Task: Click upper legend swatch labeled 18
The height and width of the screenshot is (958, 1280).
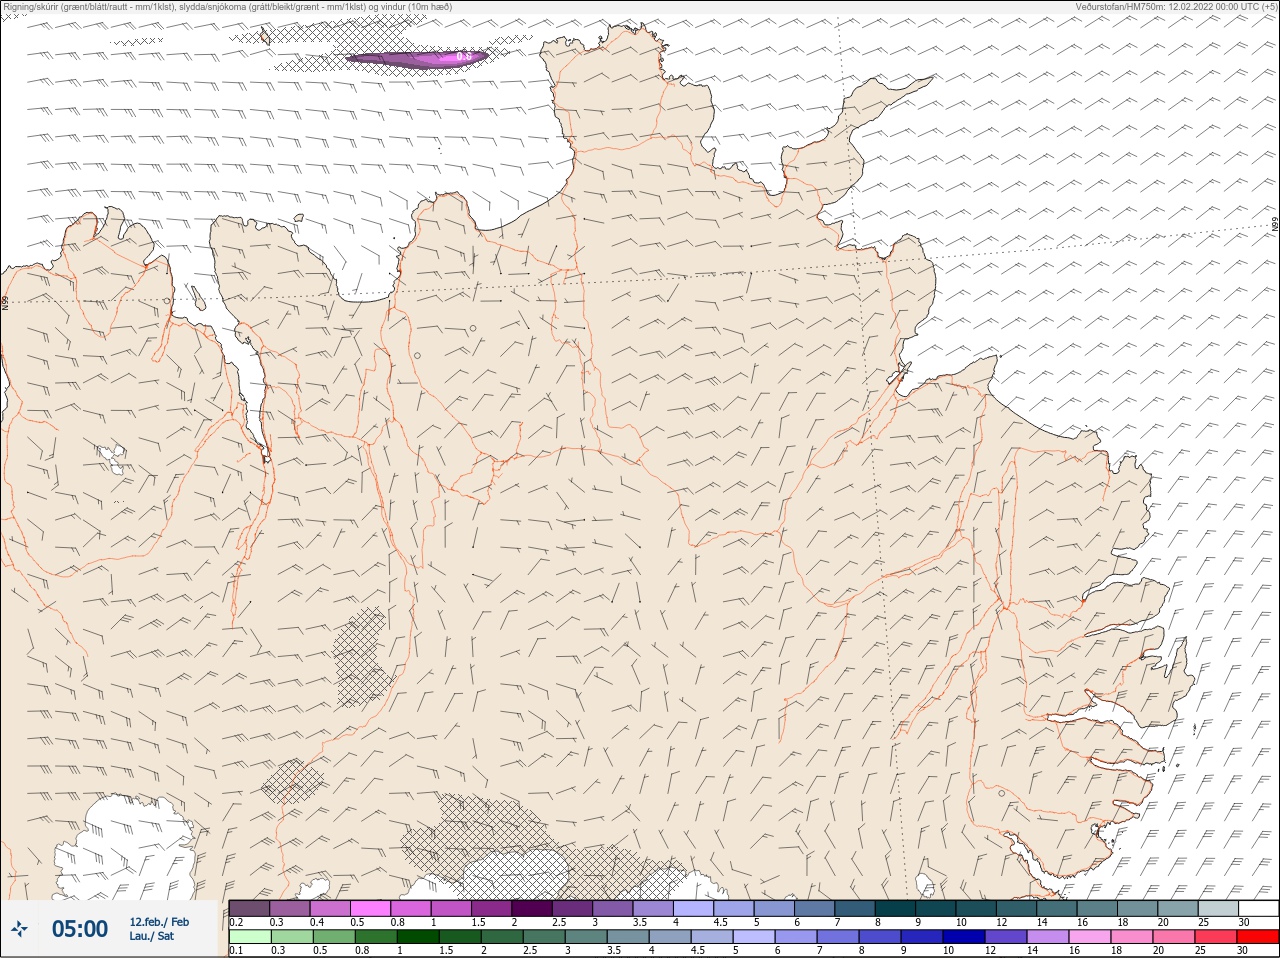Action: pyautogui.click(x=1138, y=908)
